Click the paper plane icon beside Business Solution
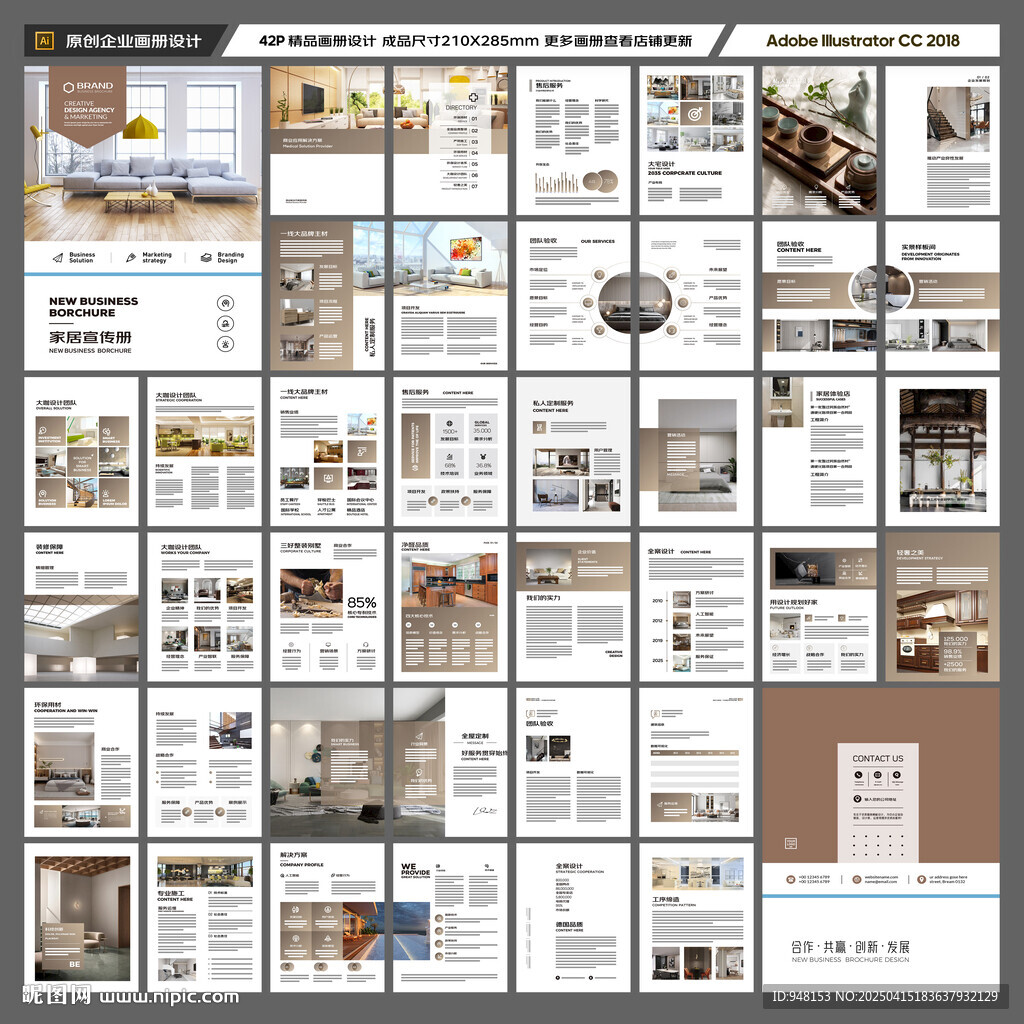This screenshot has width=1024, height=1024. [58, 257]
